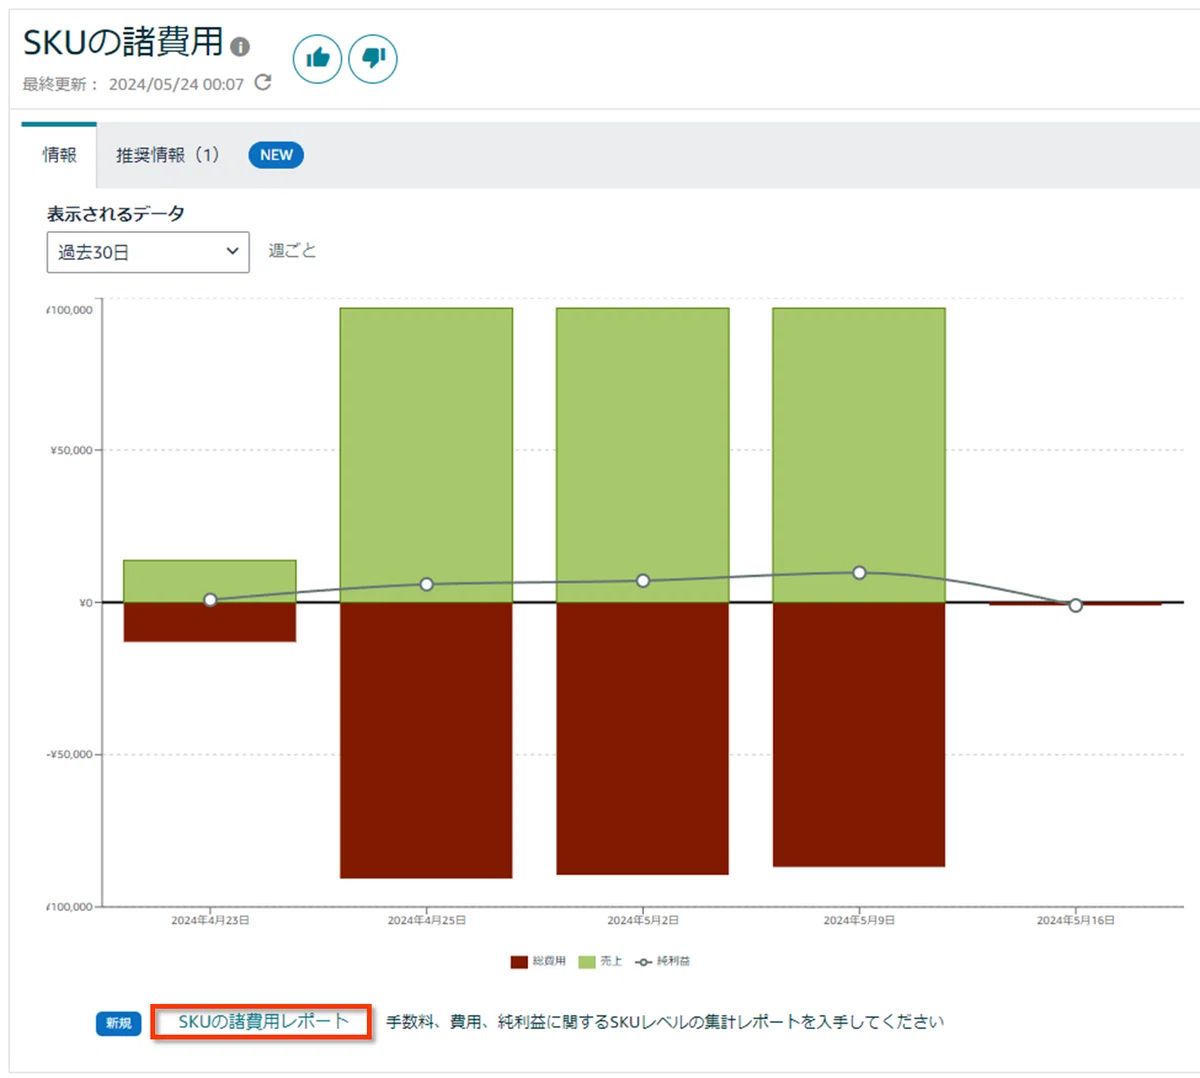Toggle the 総費用 legend entry
The height and width of the screenshot is (1078, 1200).
538,962
